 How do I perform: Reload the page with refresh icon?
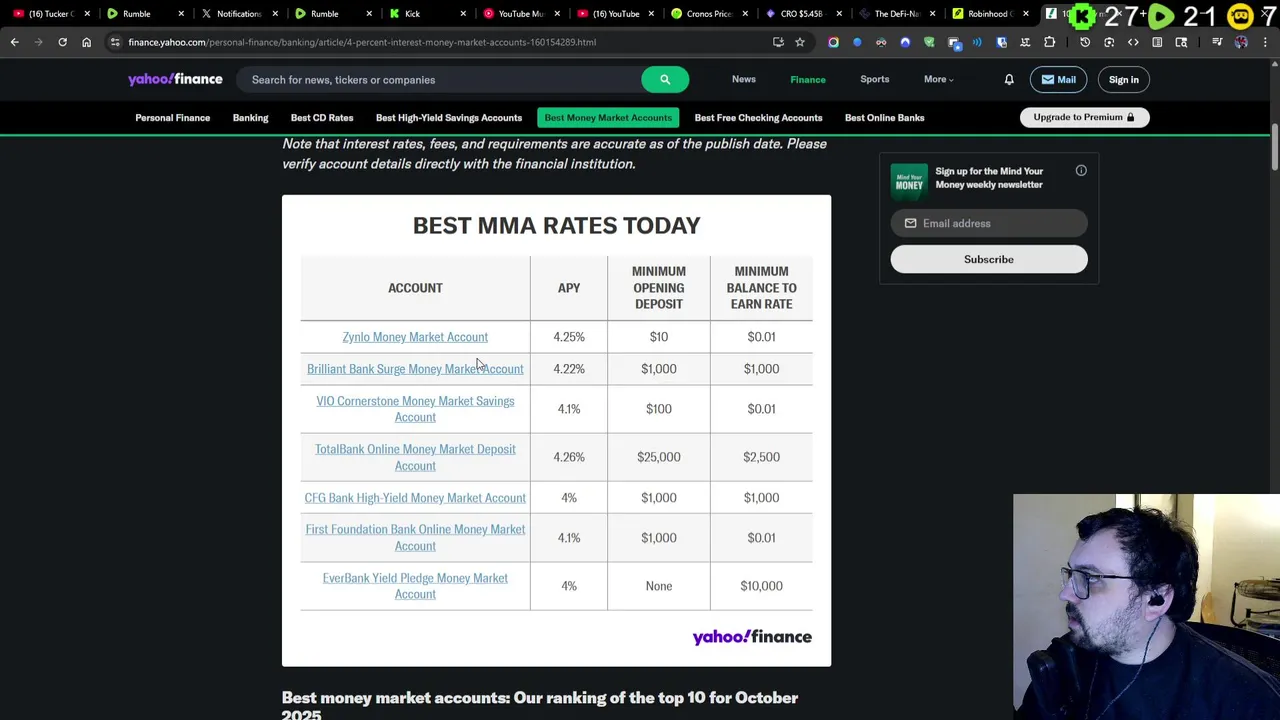pos(62,42)
